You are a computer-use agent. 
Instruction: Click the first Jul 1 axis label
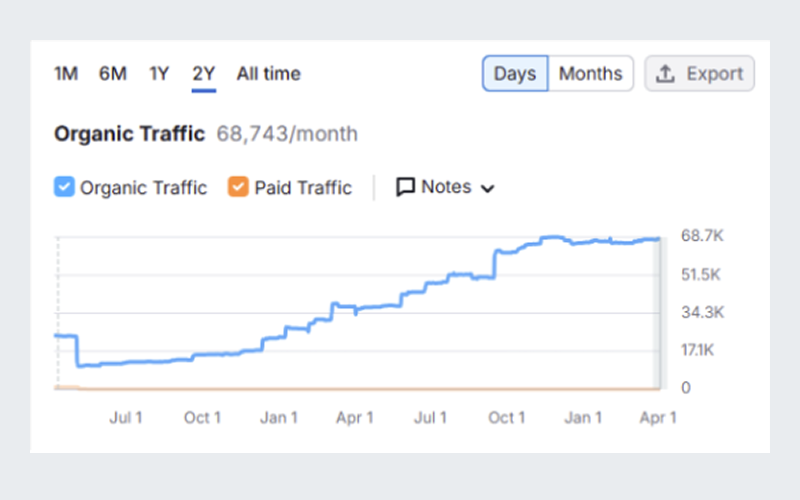click(126, 417)
